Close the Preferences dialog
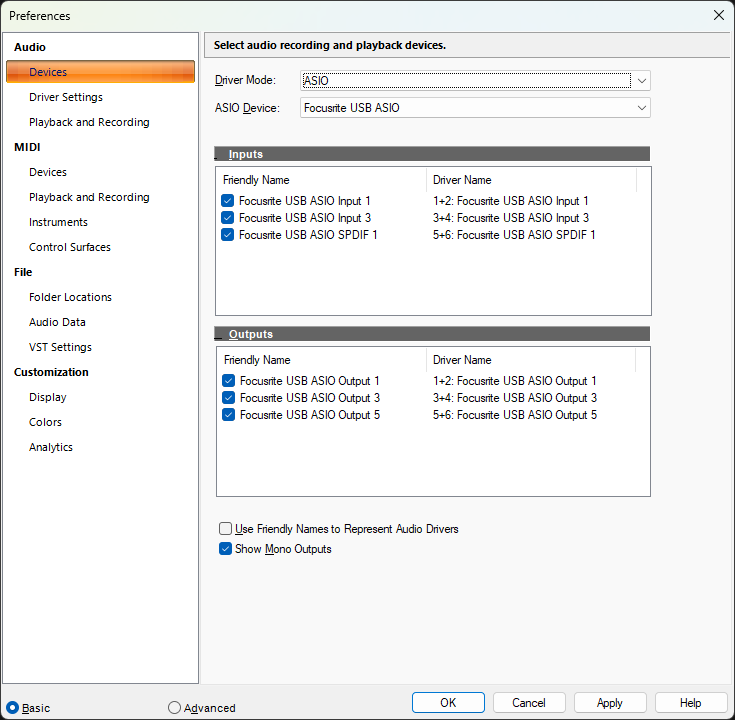 click(719, 15)
